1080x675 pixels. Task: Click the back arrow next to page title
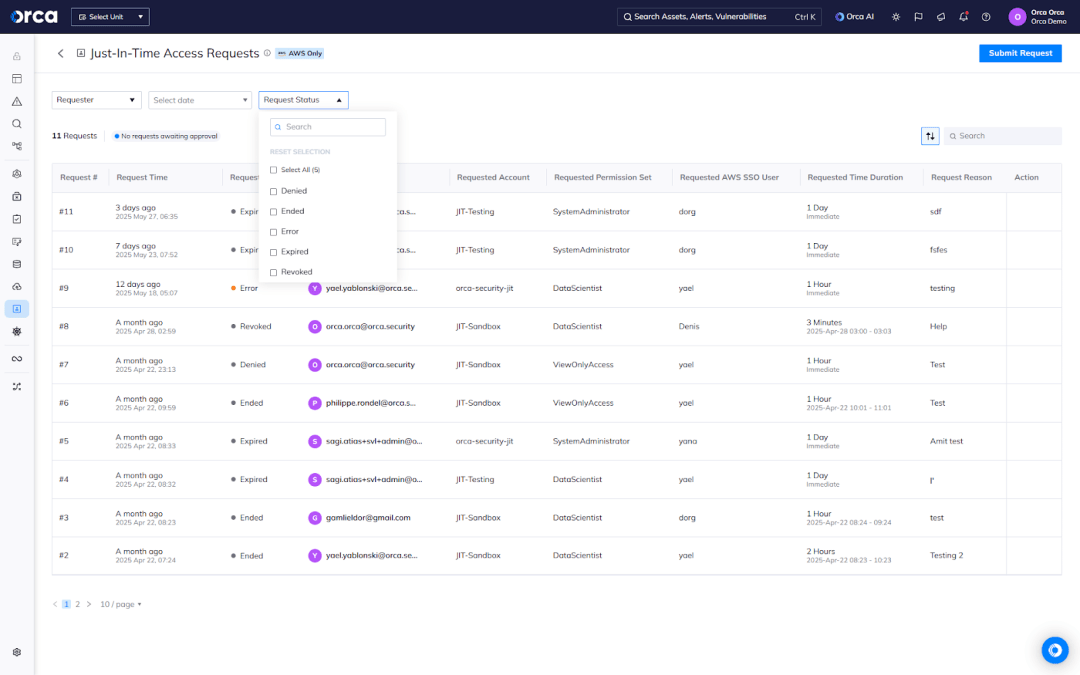(60, 53)
